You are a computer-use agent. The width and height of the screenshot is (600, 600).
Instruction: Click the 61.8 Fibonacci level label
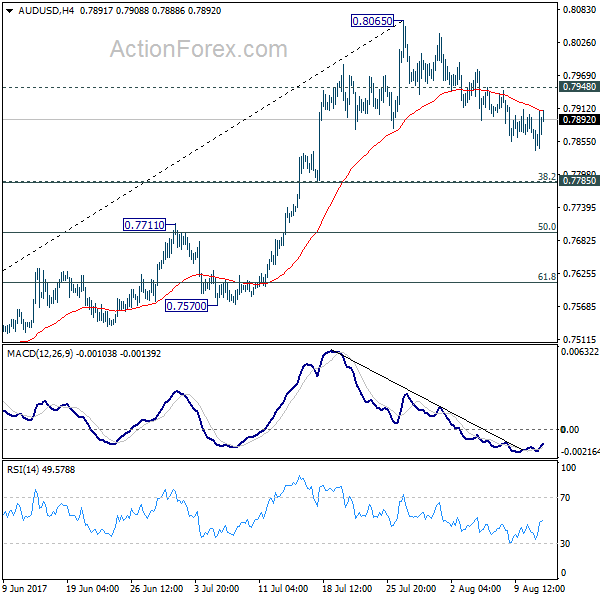coord(547,277)
